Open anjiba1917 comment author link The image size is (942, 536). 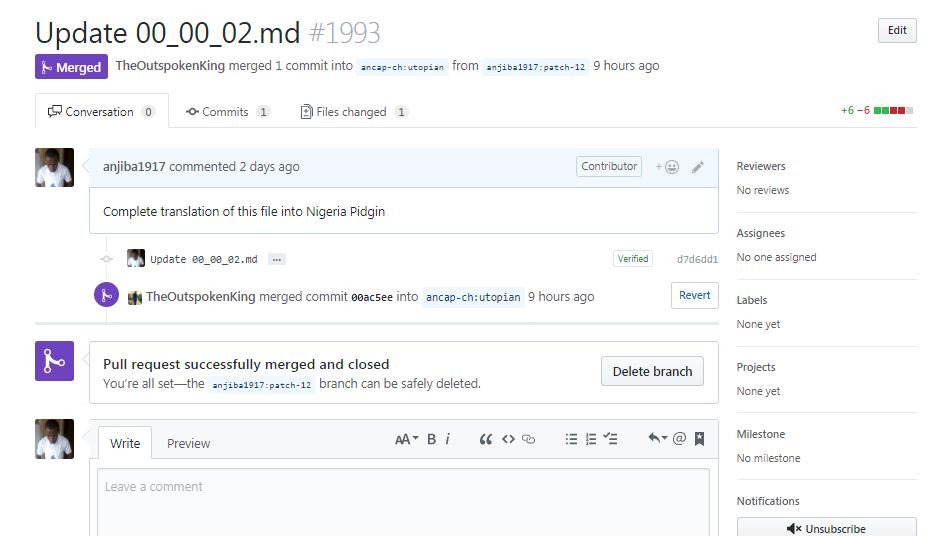click(134, 166)
